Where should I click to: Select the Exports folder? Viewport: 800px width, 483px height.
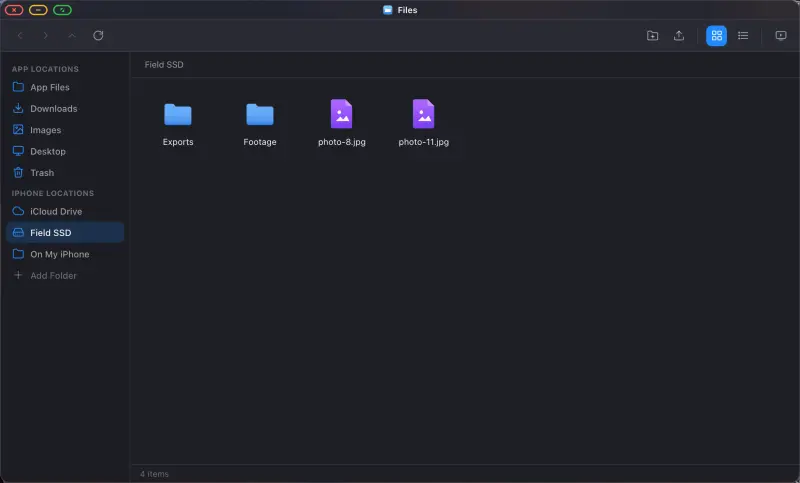click(178, 123)
